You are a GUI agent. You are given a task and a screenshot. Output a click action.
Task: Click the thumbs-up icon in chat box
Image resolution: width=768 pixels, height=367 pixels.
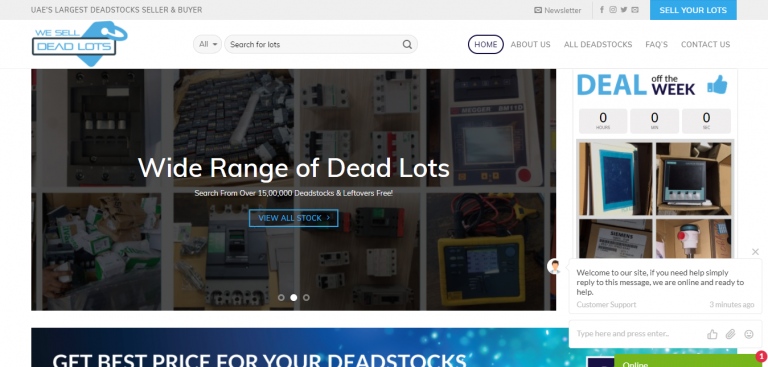point(712,334)
